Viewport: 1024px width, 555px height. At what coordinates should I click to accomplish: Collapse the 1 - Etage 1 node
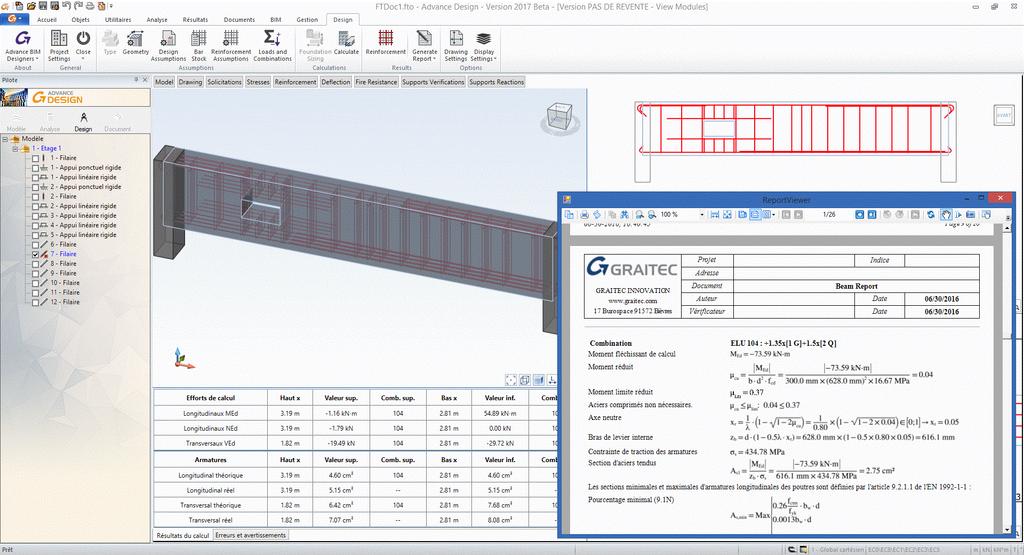[x=15, y=149]
